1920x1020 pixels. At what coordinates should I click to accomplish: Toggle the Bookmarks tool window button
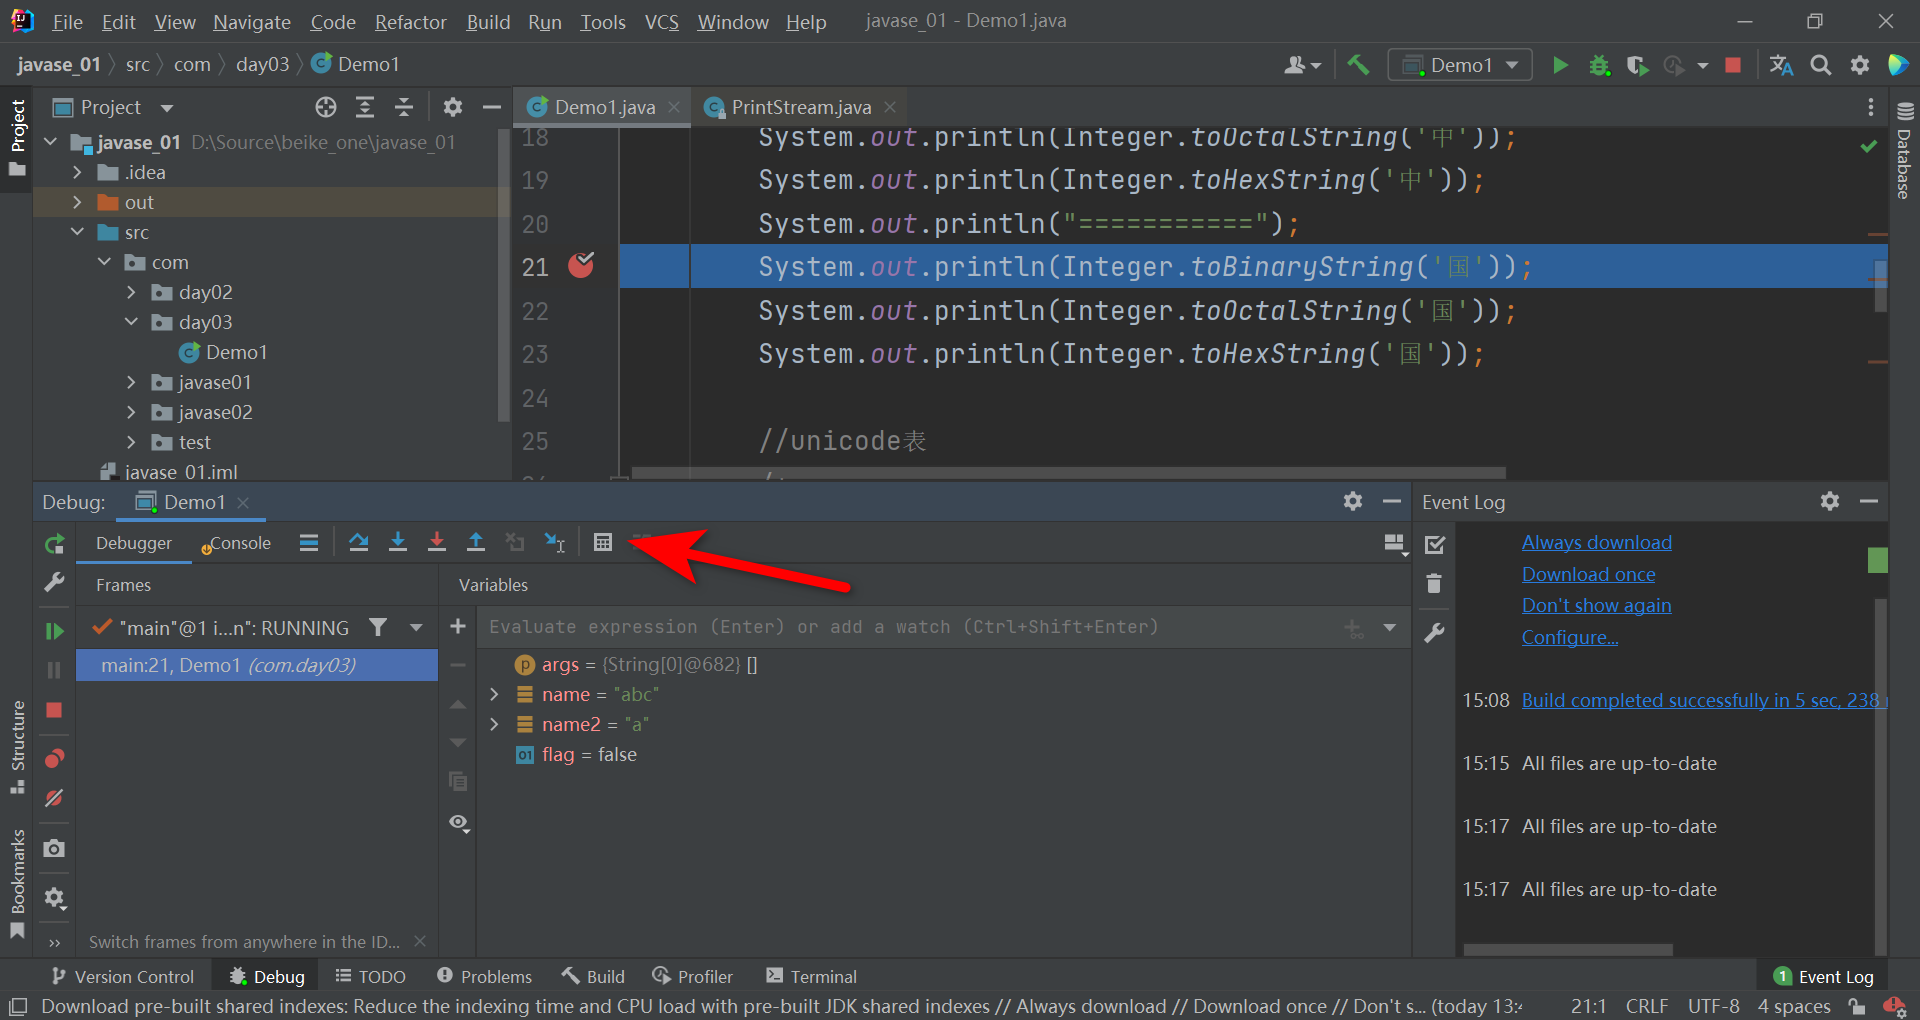point(17,883)
